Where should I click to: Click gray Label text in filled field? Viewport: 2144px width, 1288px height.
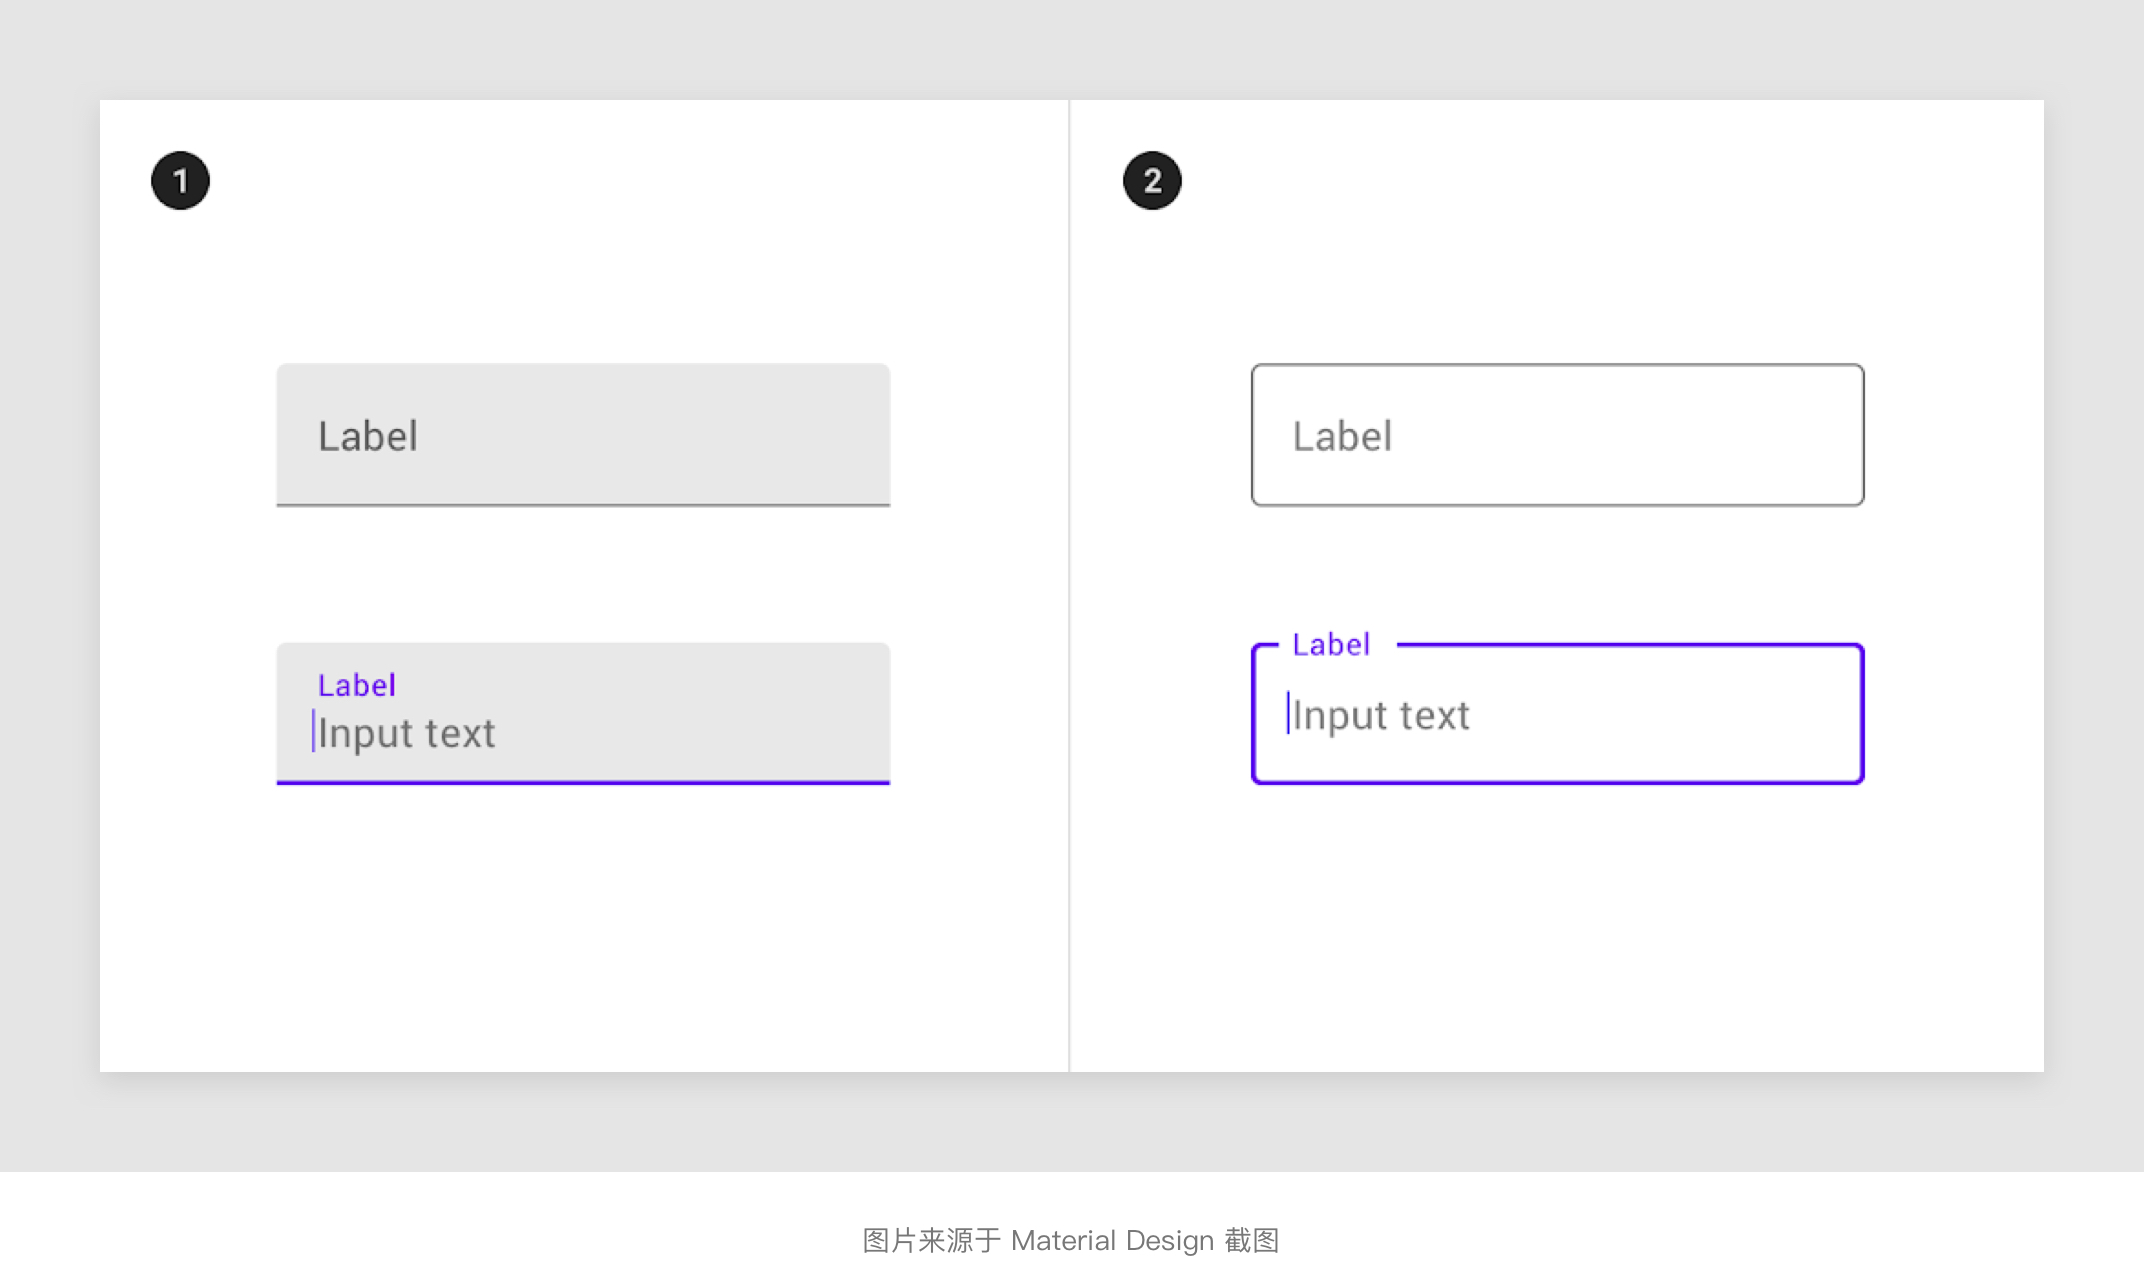point(368,436)
